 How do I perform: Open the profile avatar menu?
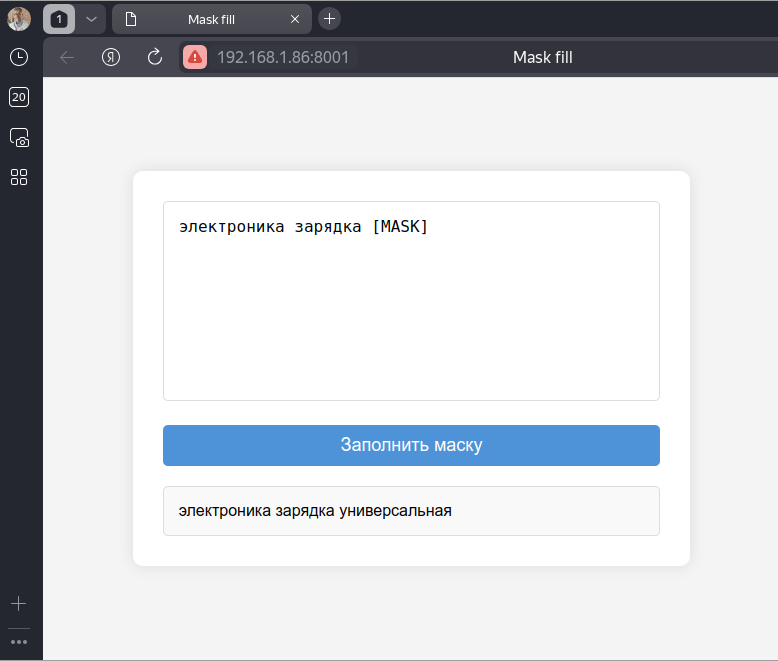click(19, 19)
